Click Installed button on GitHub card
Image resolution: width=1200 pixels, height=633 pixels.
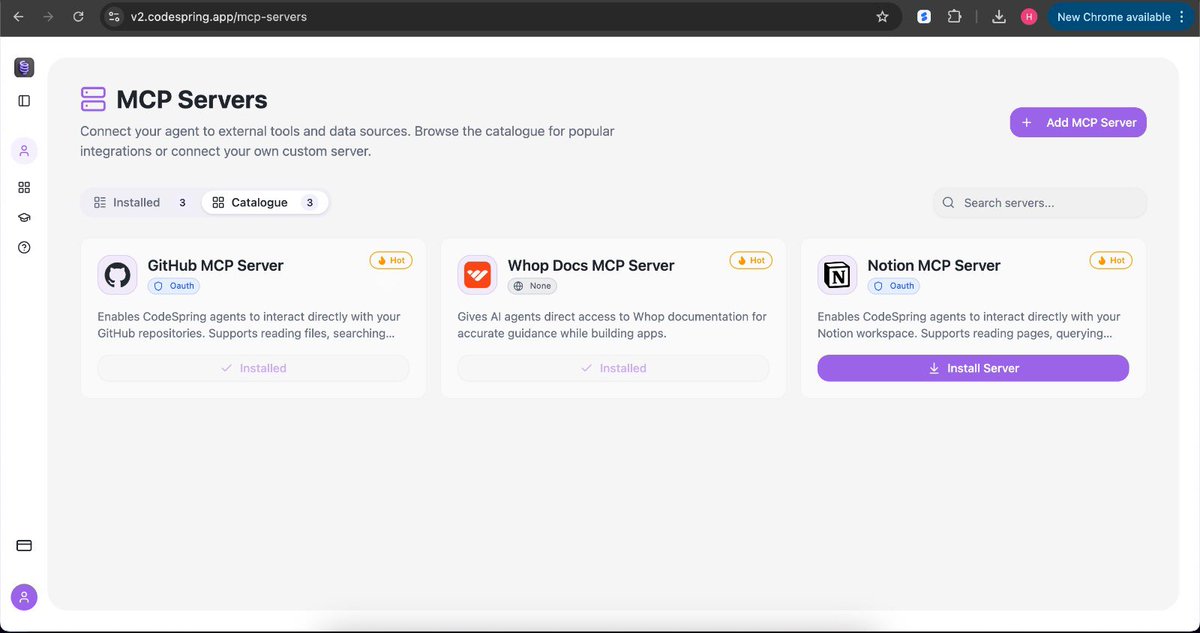coord(253,368)
